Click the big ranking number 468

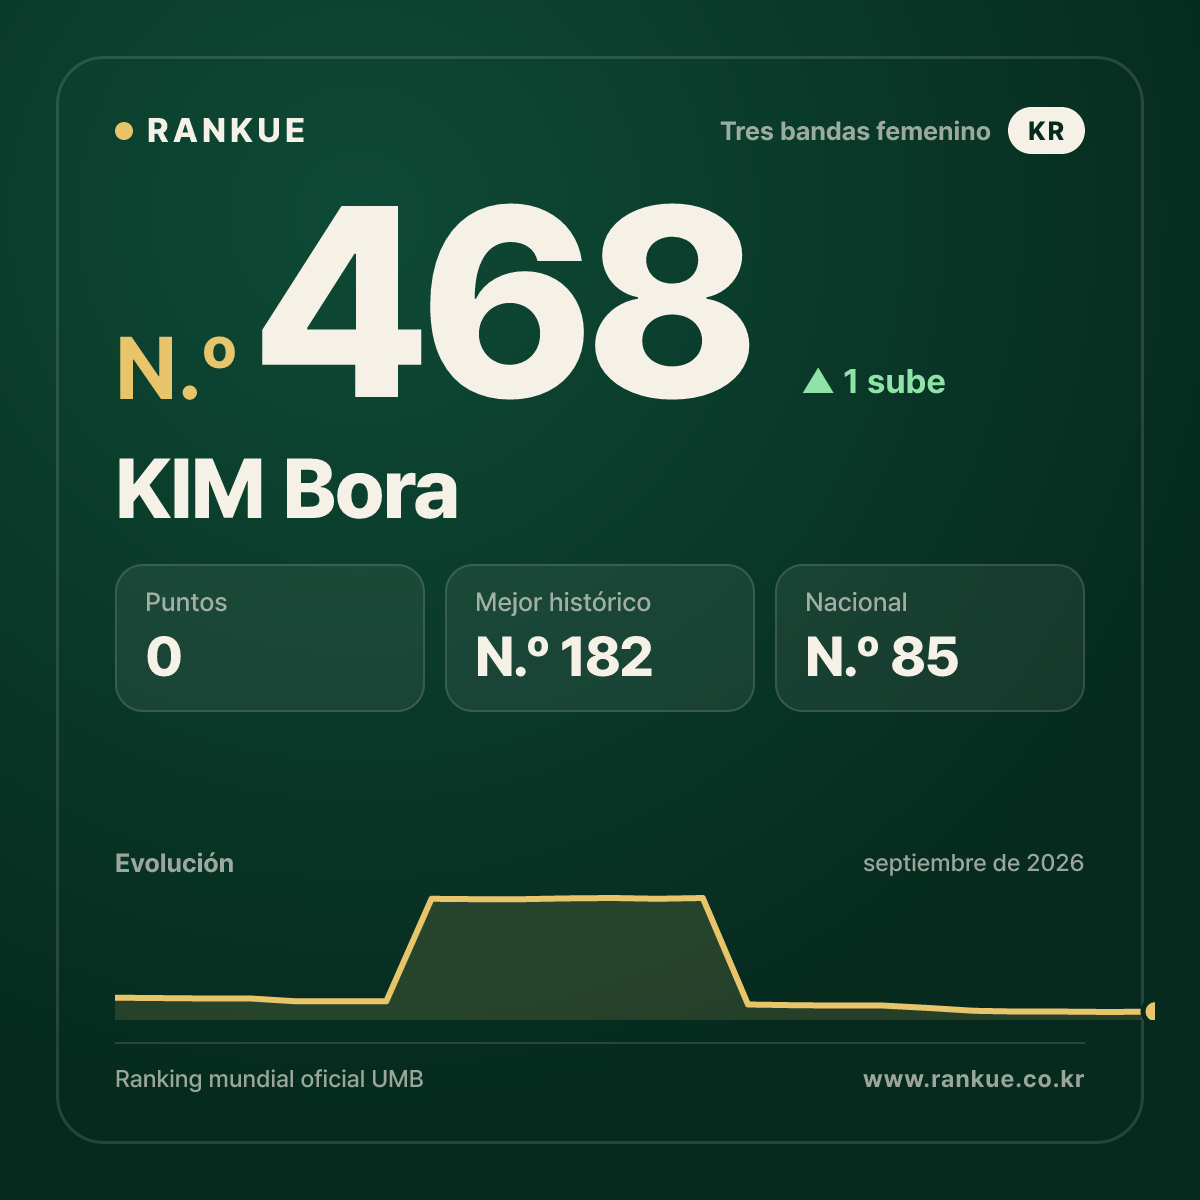(506, 301)
